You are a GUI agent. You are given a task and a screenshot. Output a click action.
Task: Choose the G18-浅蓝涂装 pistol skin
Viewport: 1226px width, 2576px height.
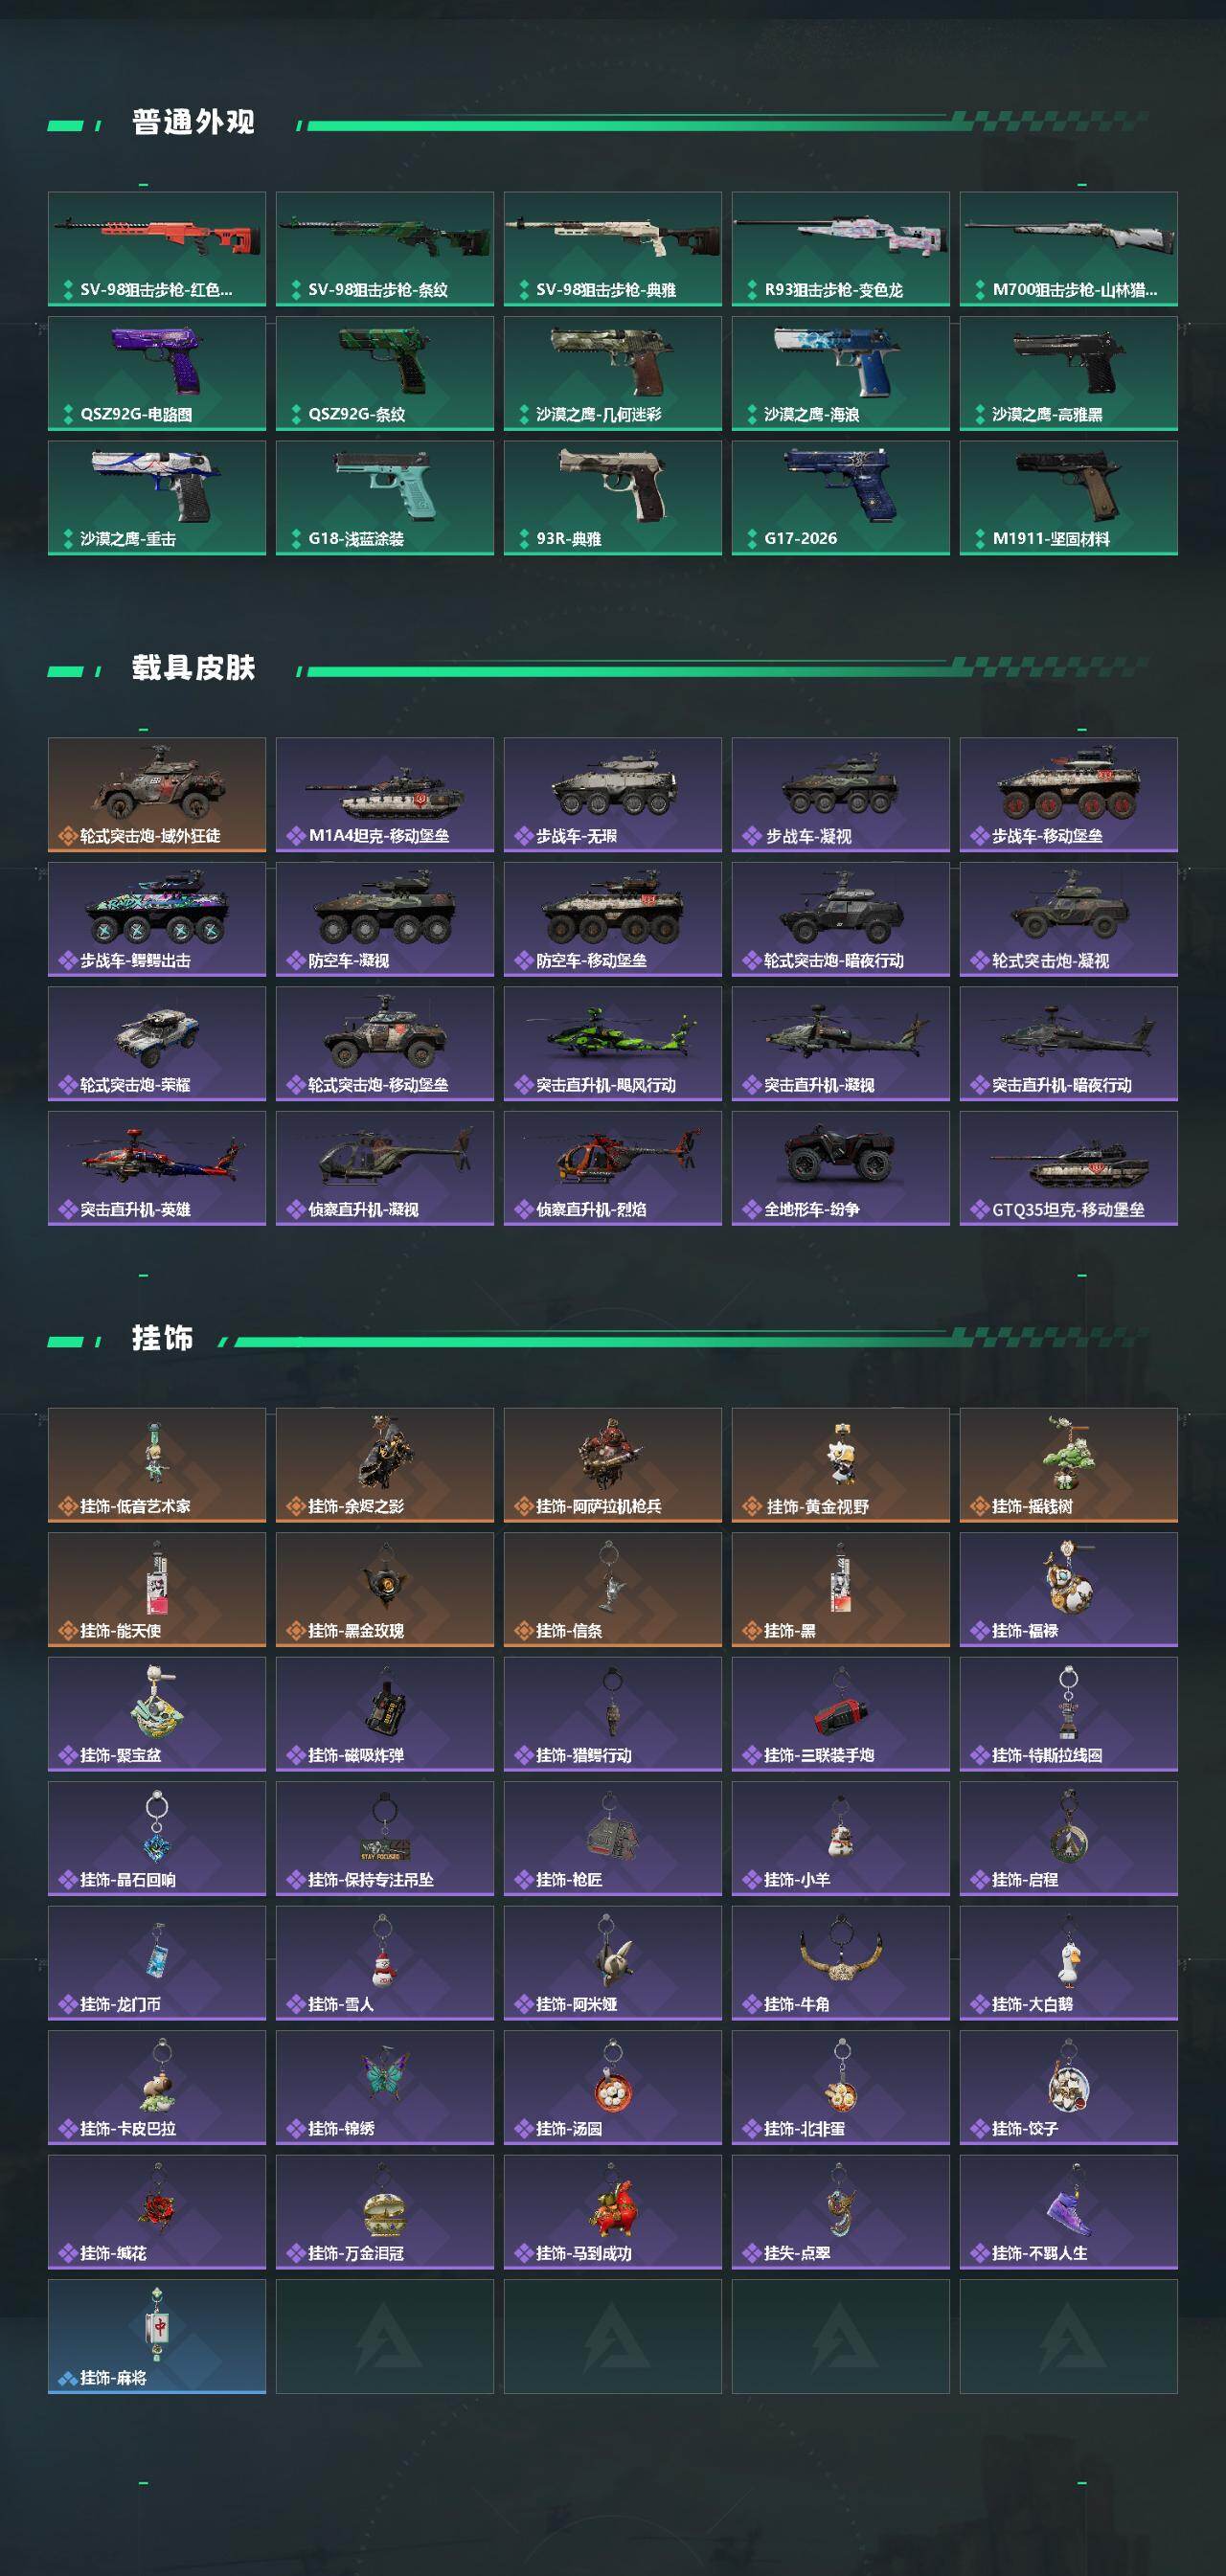(x=385, y=497)
